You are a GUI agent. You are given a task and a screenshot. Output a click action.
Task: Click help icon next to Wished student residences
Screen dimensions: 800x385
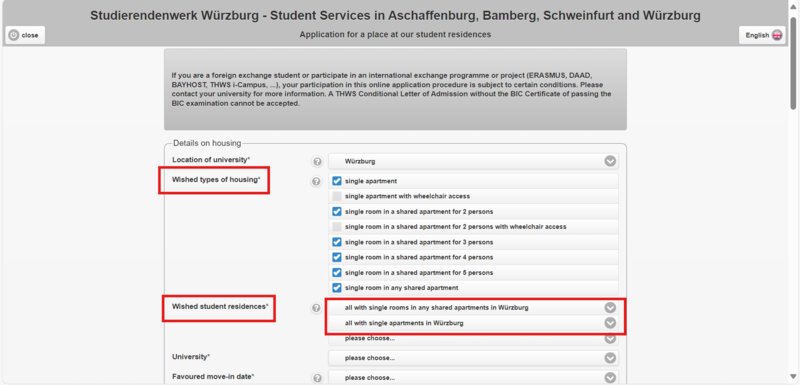coord(316,308)
